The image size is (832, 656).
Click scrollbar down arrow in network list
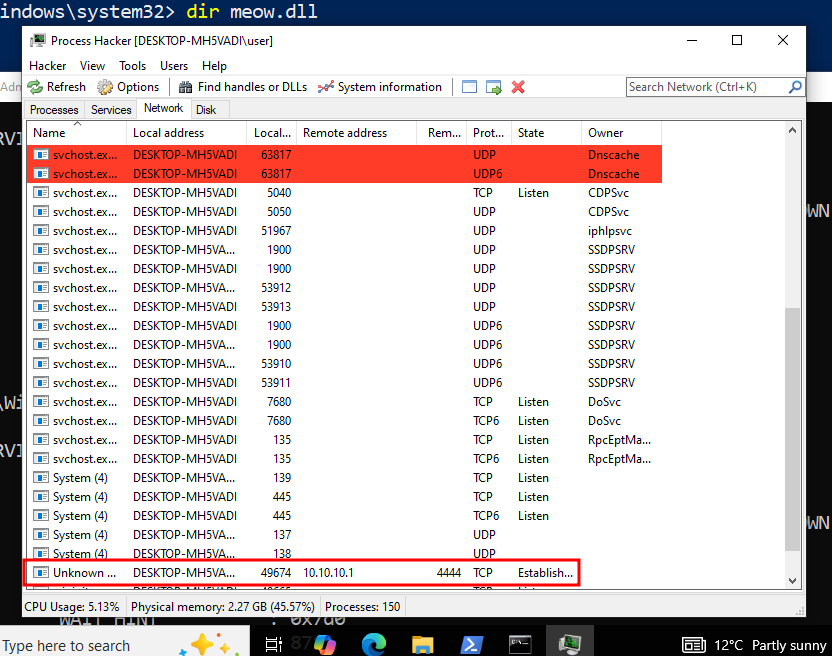[792, 581]
